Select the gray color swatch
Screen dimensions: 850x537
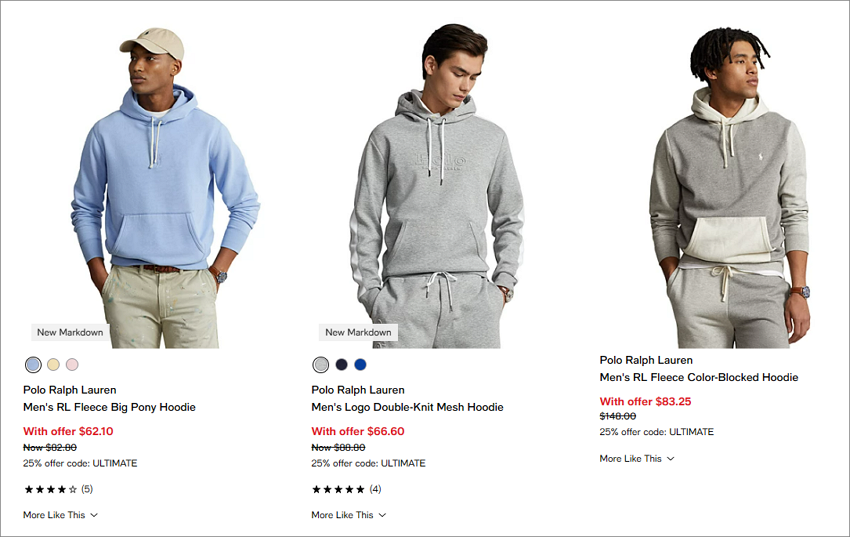click(x=321, y=365)
